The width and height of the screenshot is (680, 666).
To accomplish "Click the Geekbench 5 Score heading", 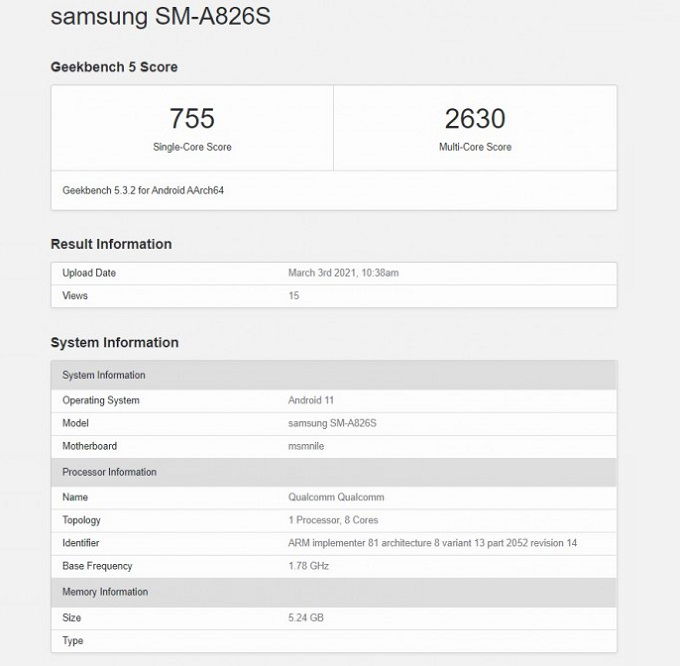I will (114, 67).
